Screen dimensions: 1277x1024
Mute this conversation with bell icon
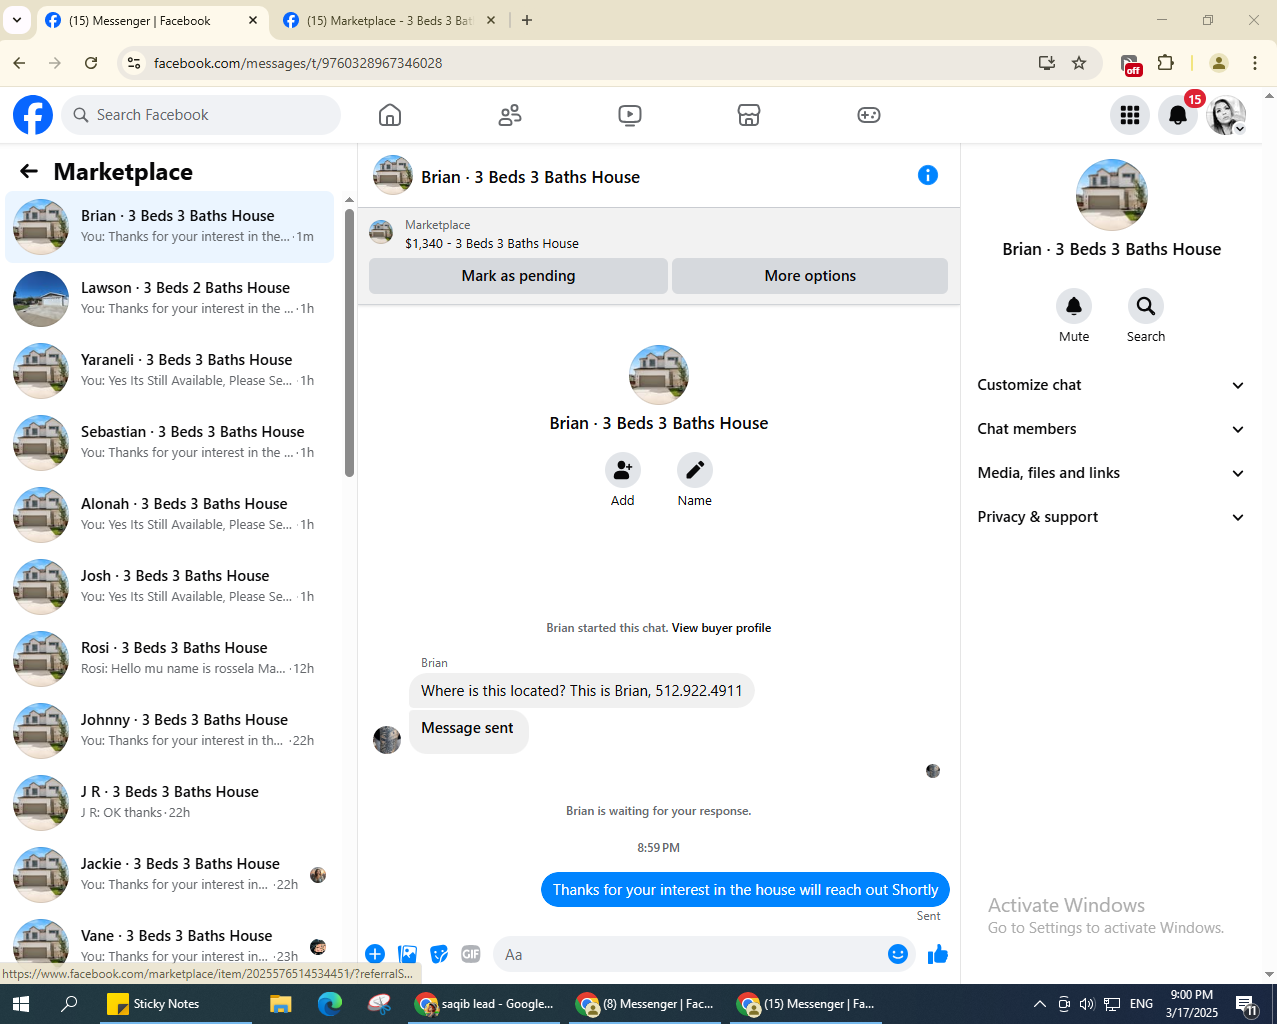point(1074,306)
